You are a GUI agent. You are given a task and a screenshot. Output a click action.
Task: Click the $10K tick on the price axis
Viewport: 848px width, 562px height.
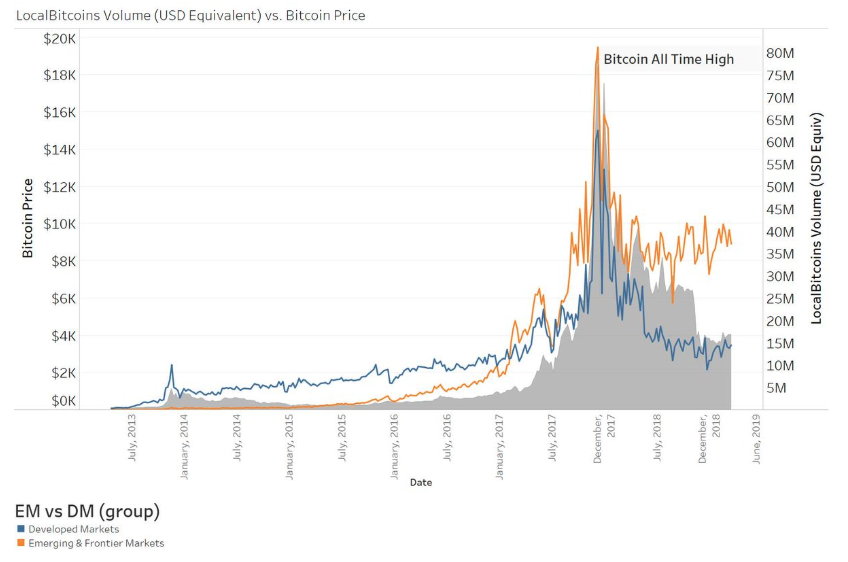60,224
